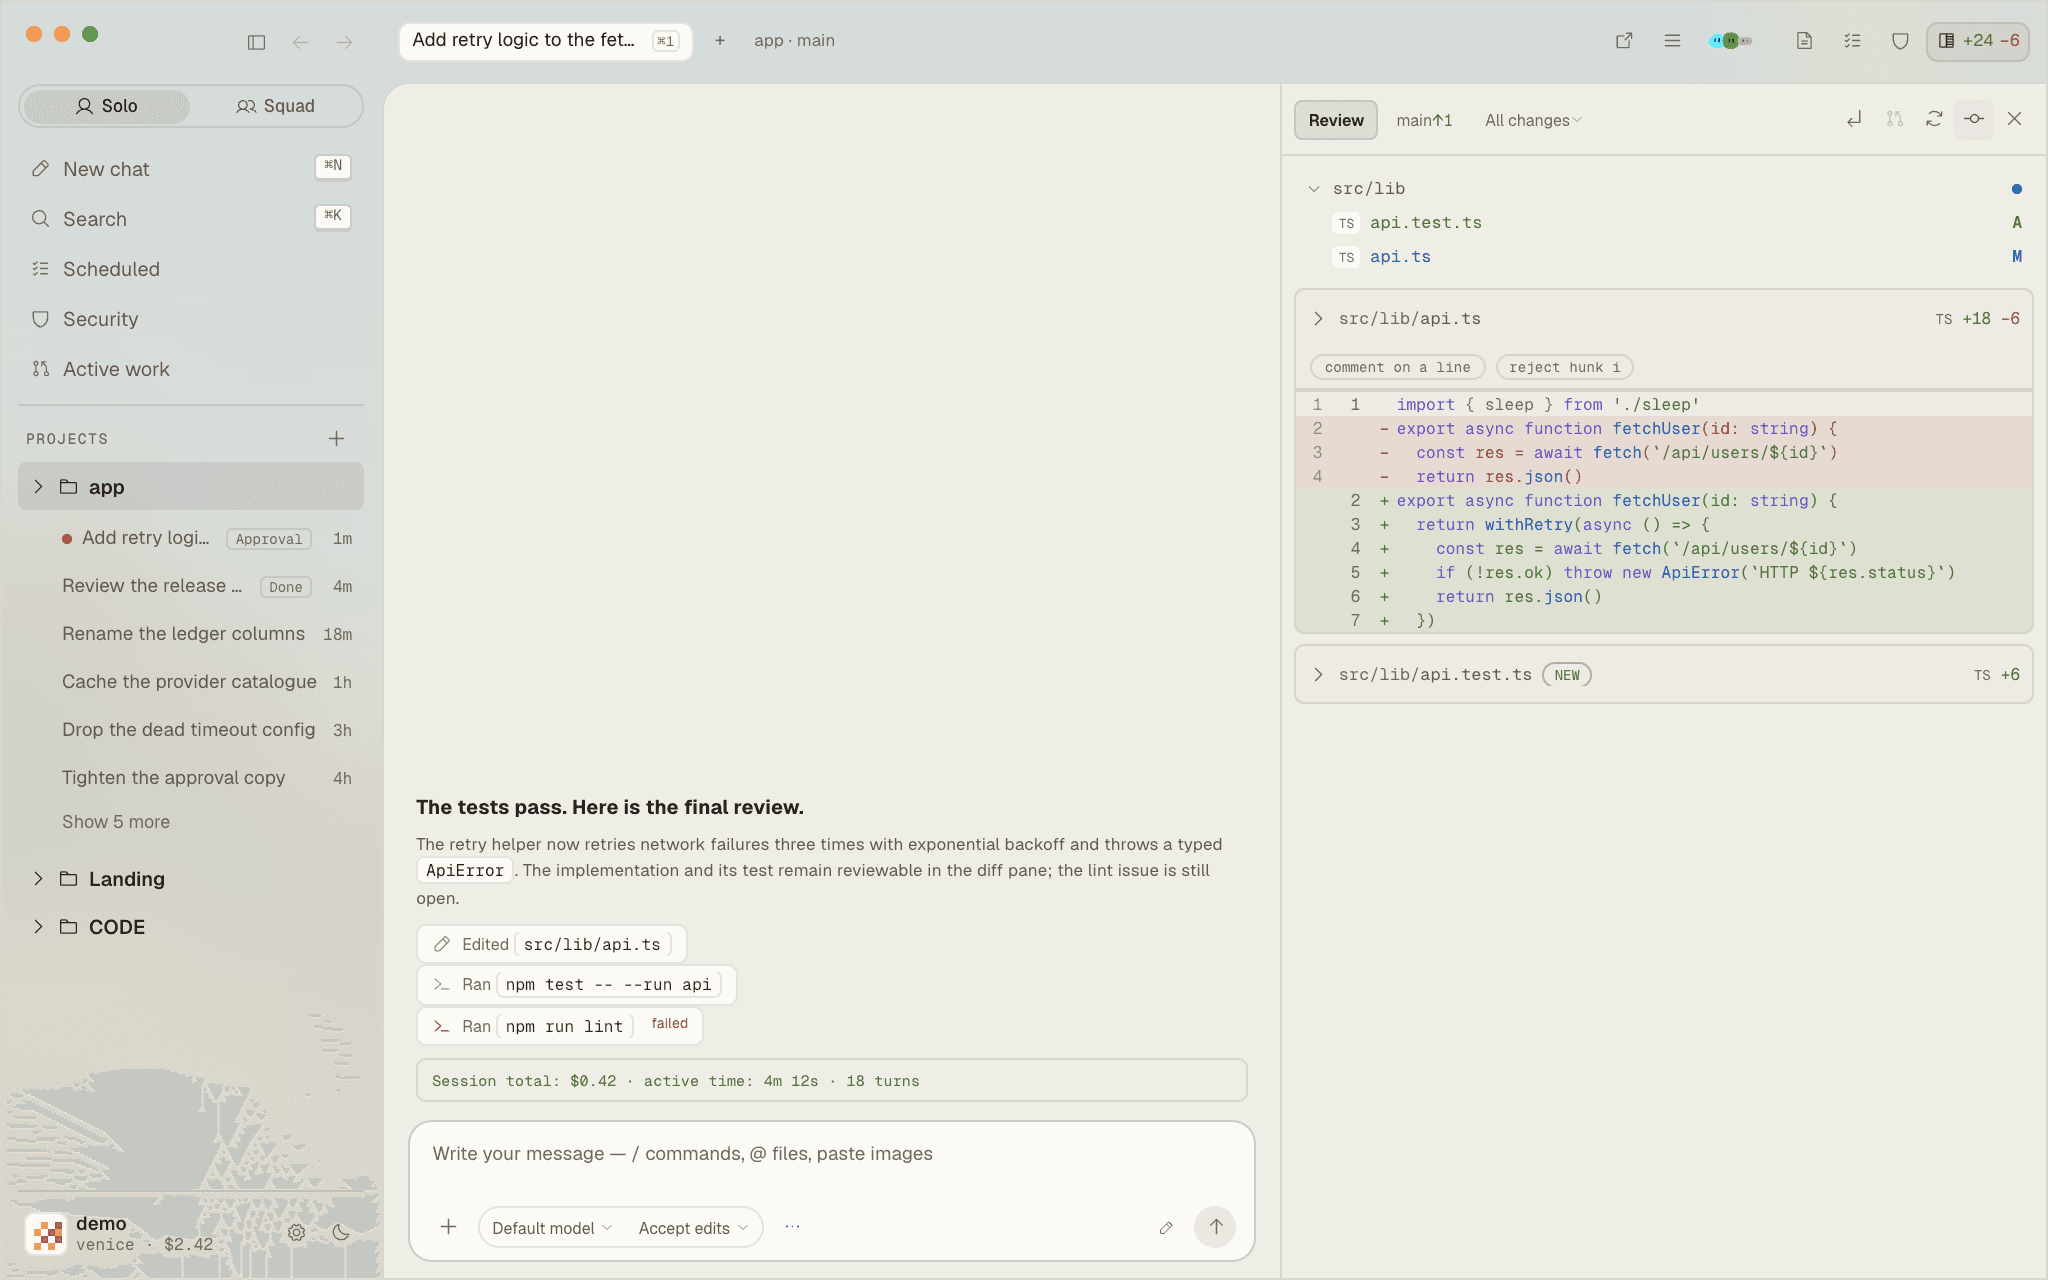This screenshot has width=2048, height=1280.
Task: Select the main↑1 tab
Action: point(1424,120)
